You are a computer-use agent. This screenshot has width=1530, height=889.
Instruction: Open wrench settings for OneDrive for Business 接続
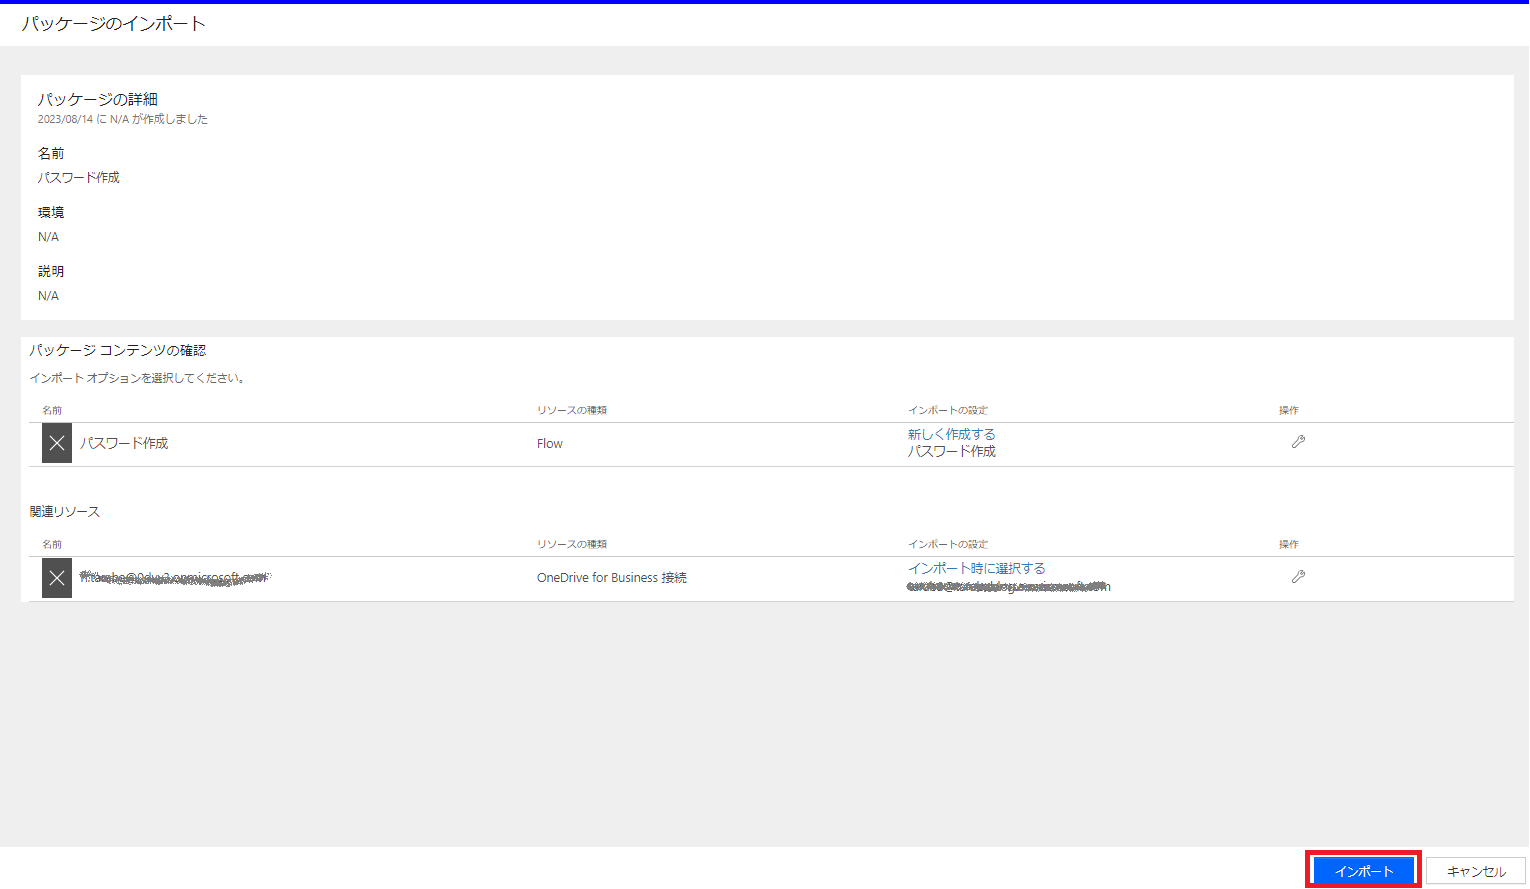(1298, 577)
